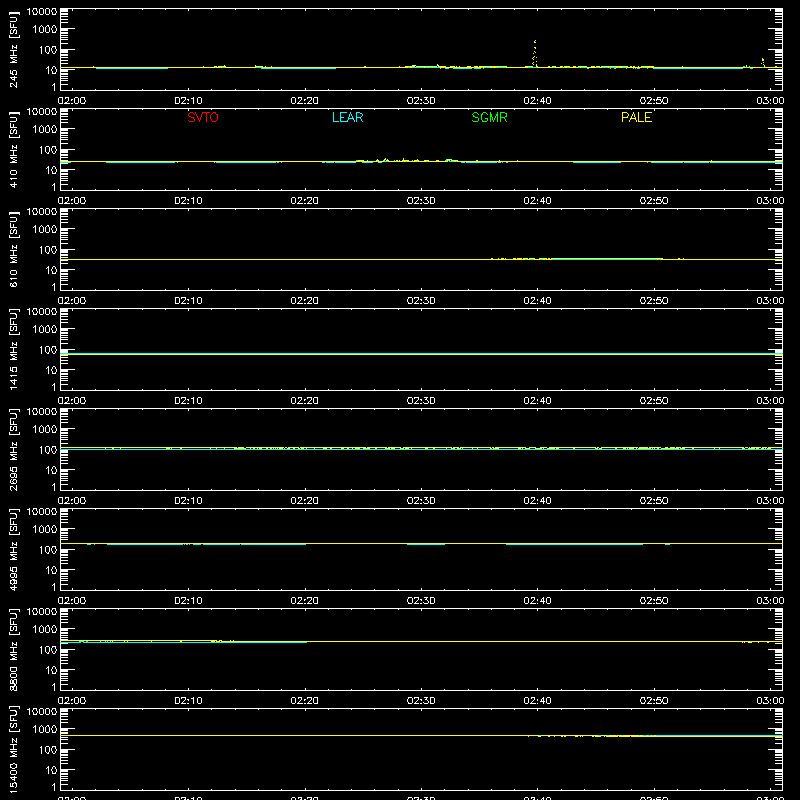Image resolution: width=800 pixels, height=800 pixels.
Task: Select the 8800 MHz [SFU] axis title
Action: click(13, 650)
